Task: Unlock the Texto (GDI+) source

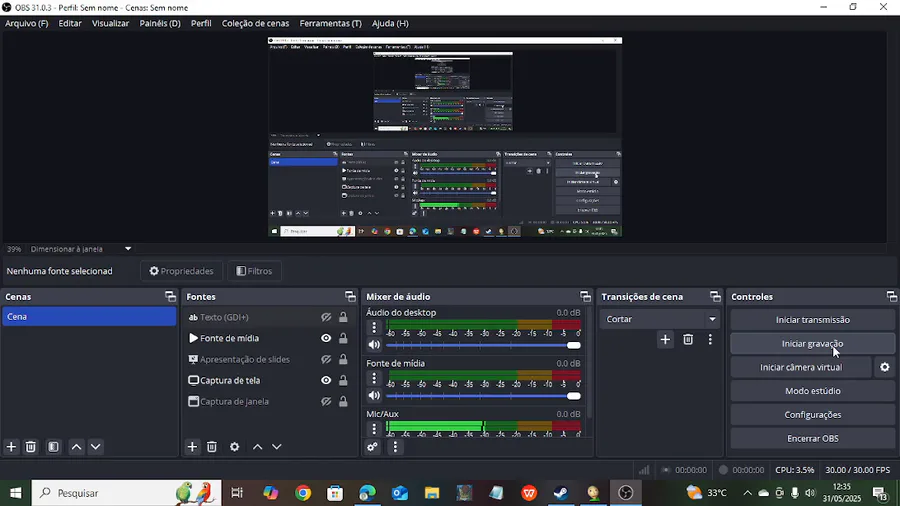Action: [x=343, y=317]
